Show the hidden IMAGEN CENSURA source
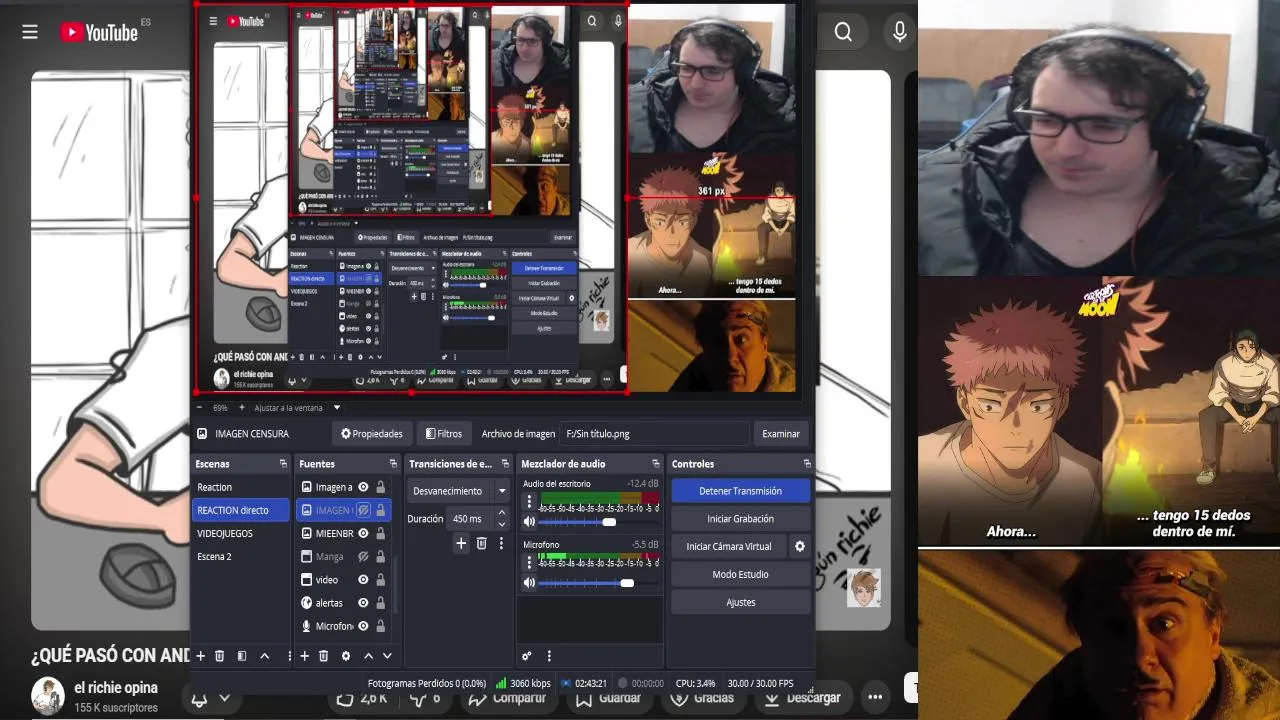 point(363,510)
